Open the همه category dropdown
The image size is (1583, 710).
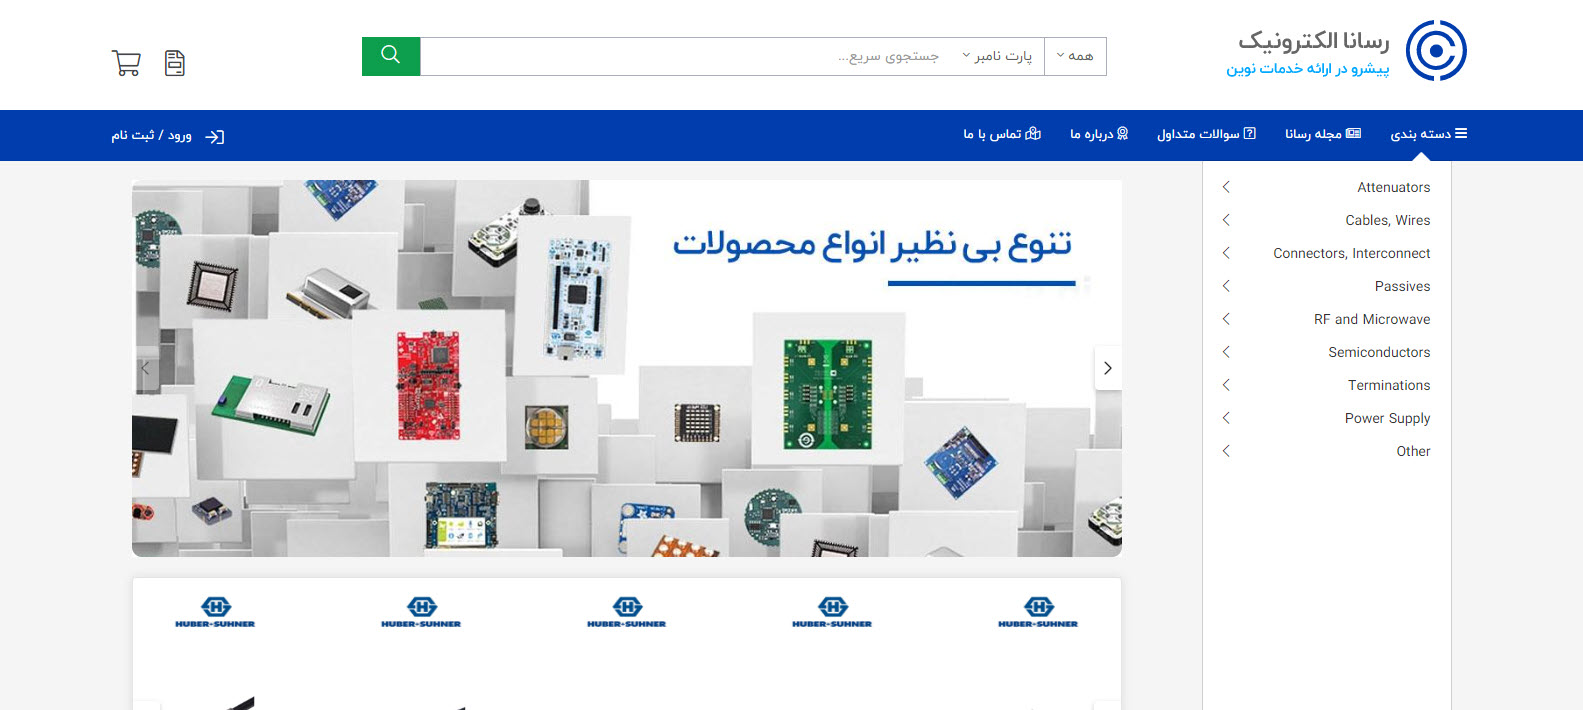(x=1075, y=56)
